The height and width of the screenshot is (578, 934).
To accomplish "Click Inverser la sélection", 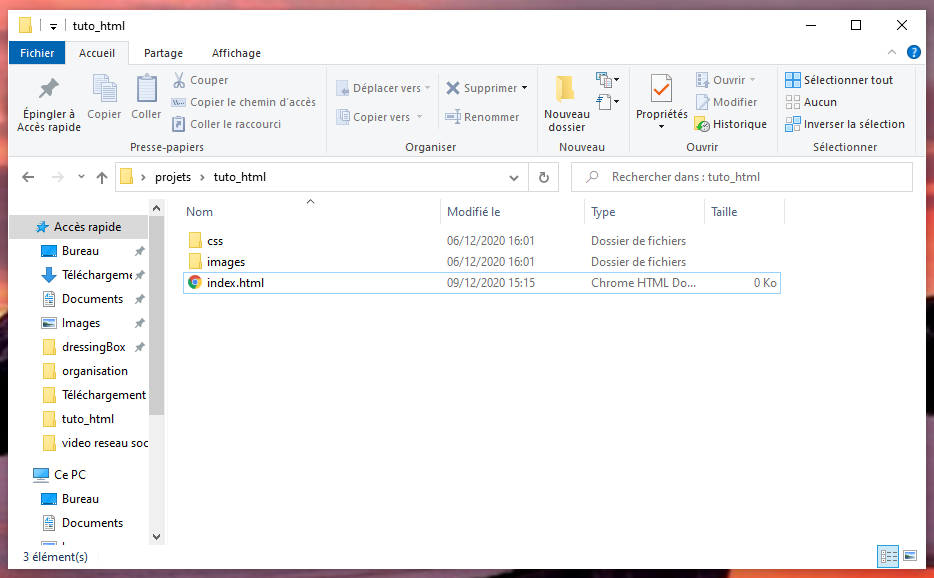I will click(x=845, y=124).
